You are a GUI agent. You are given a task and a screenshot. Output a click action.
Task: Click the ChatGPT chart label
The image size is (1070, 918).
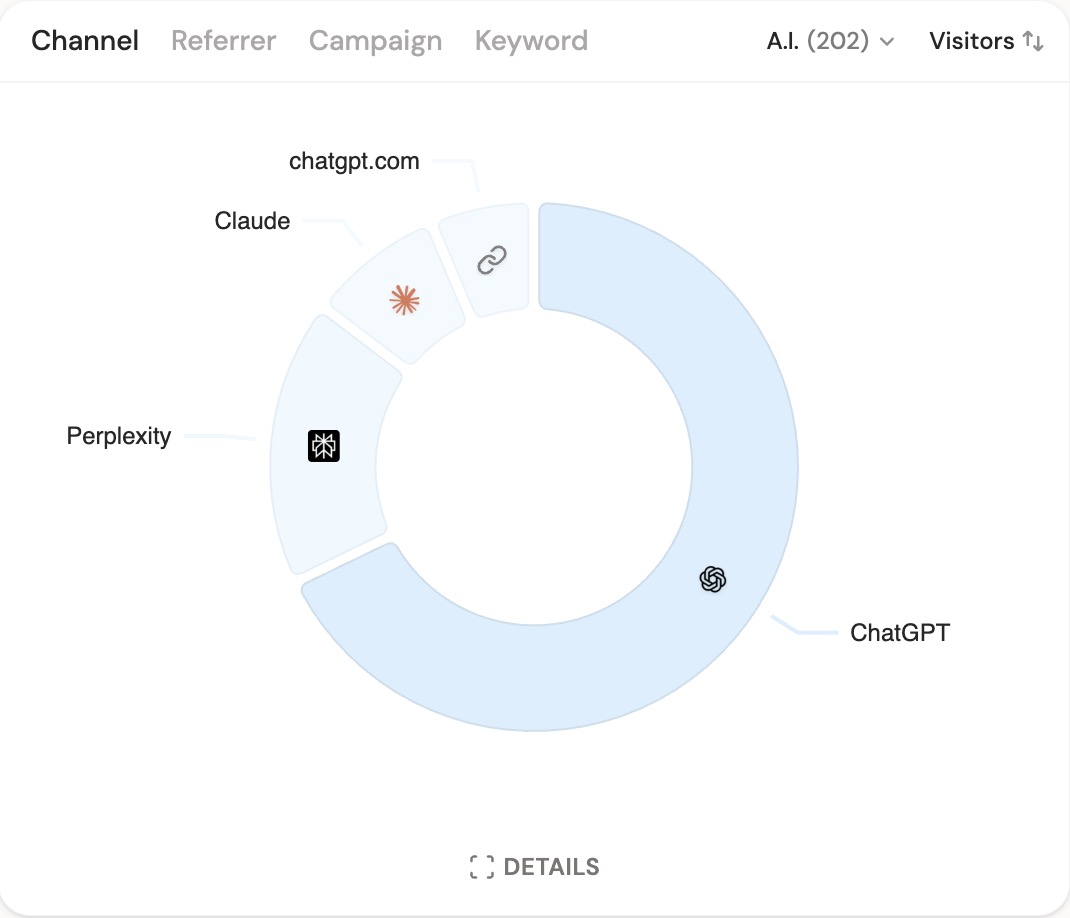(899, 633)
